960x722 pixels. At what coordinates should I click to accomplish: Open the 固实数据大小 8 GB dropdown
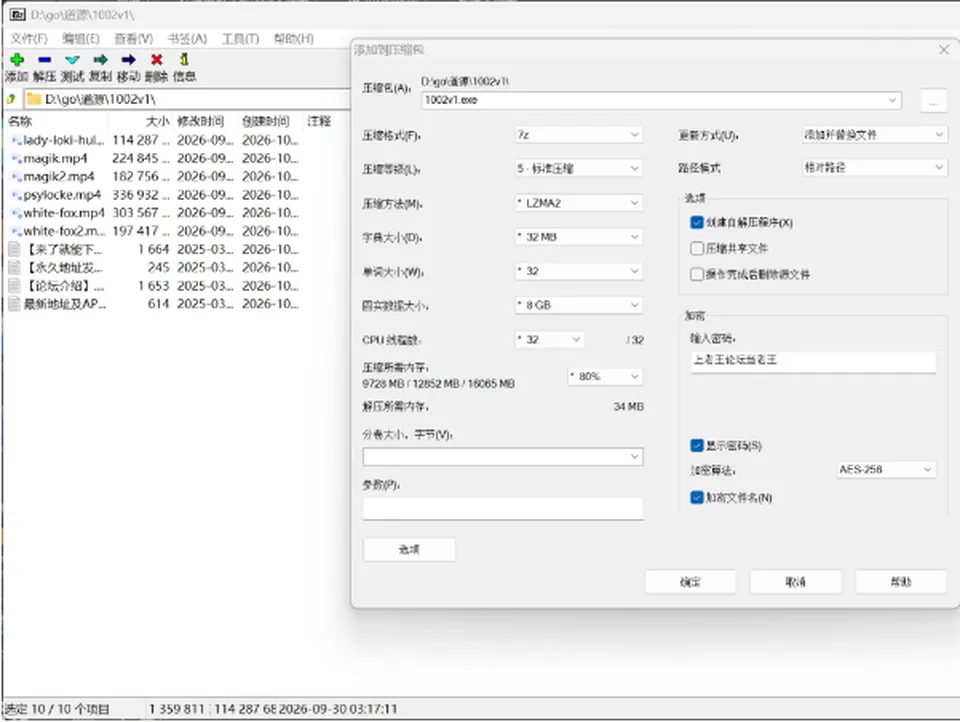pyautogui.click(x=579, y=305)
